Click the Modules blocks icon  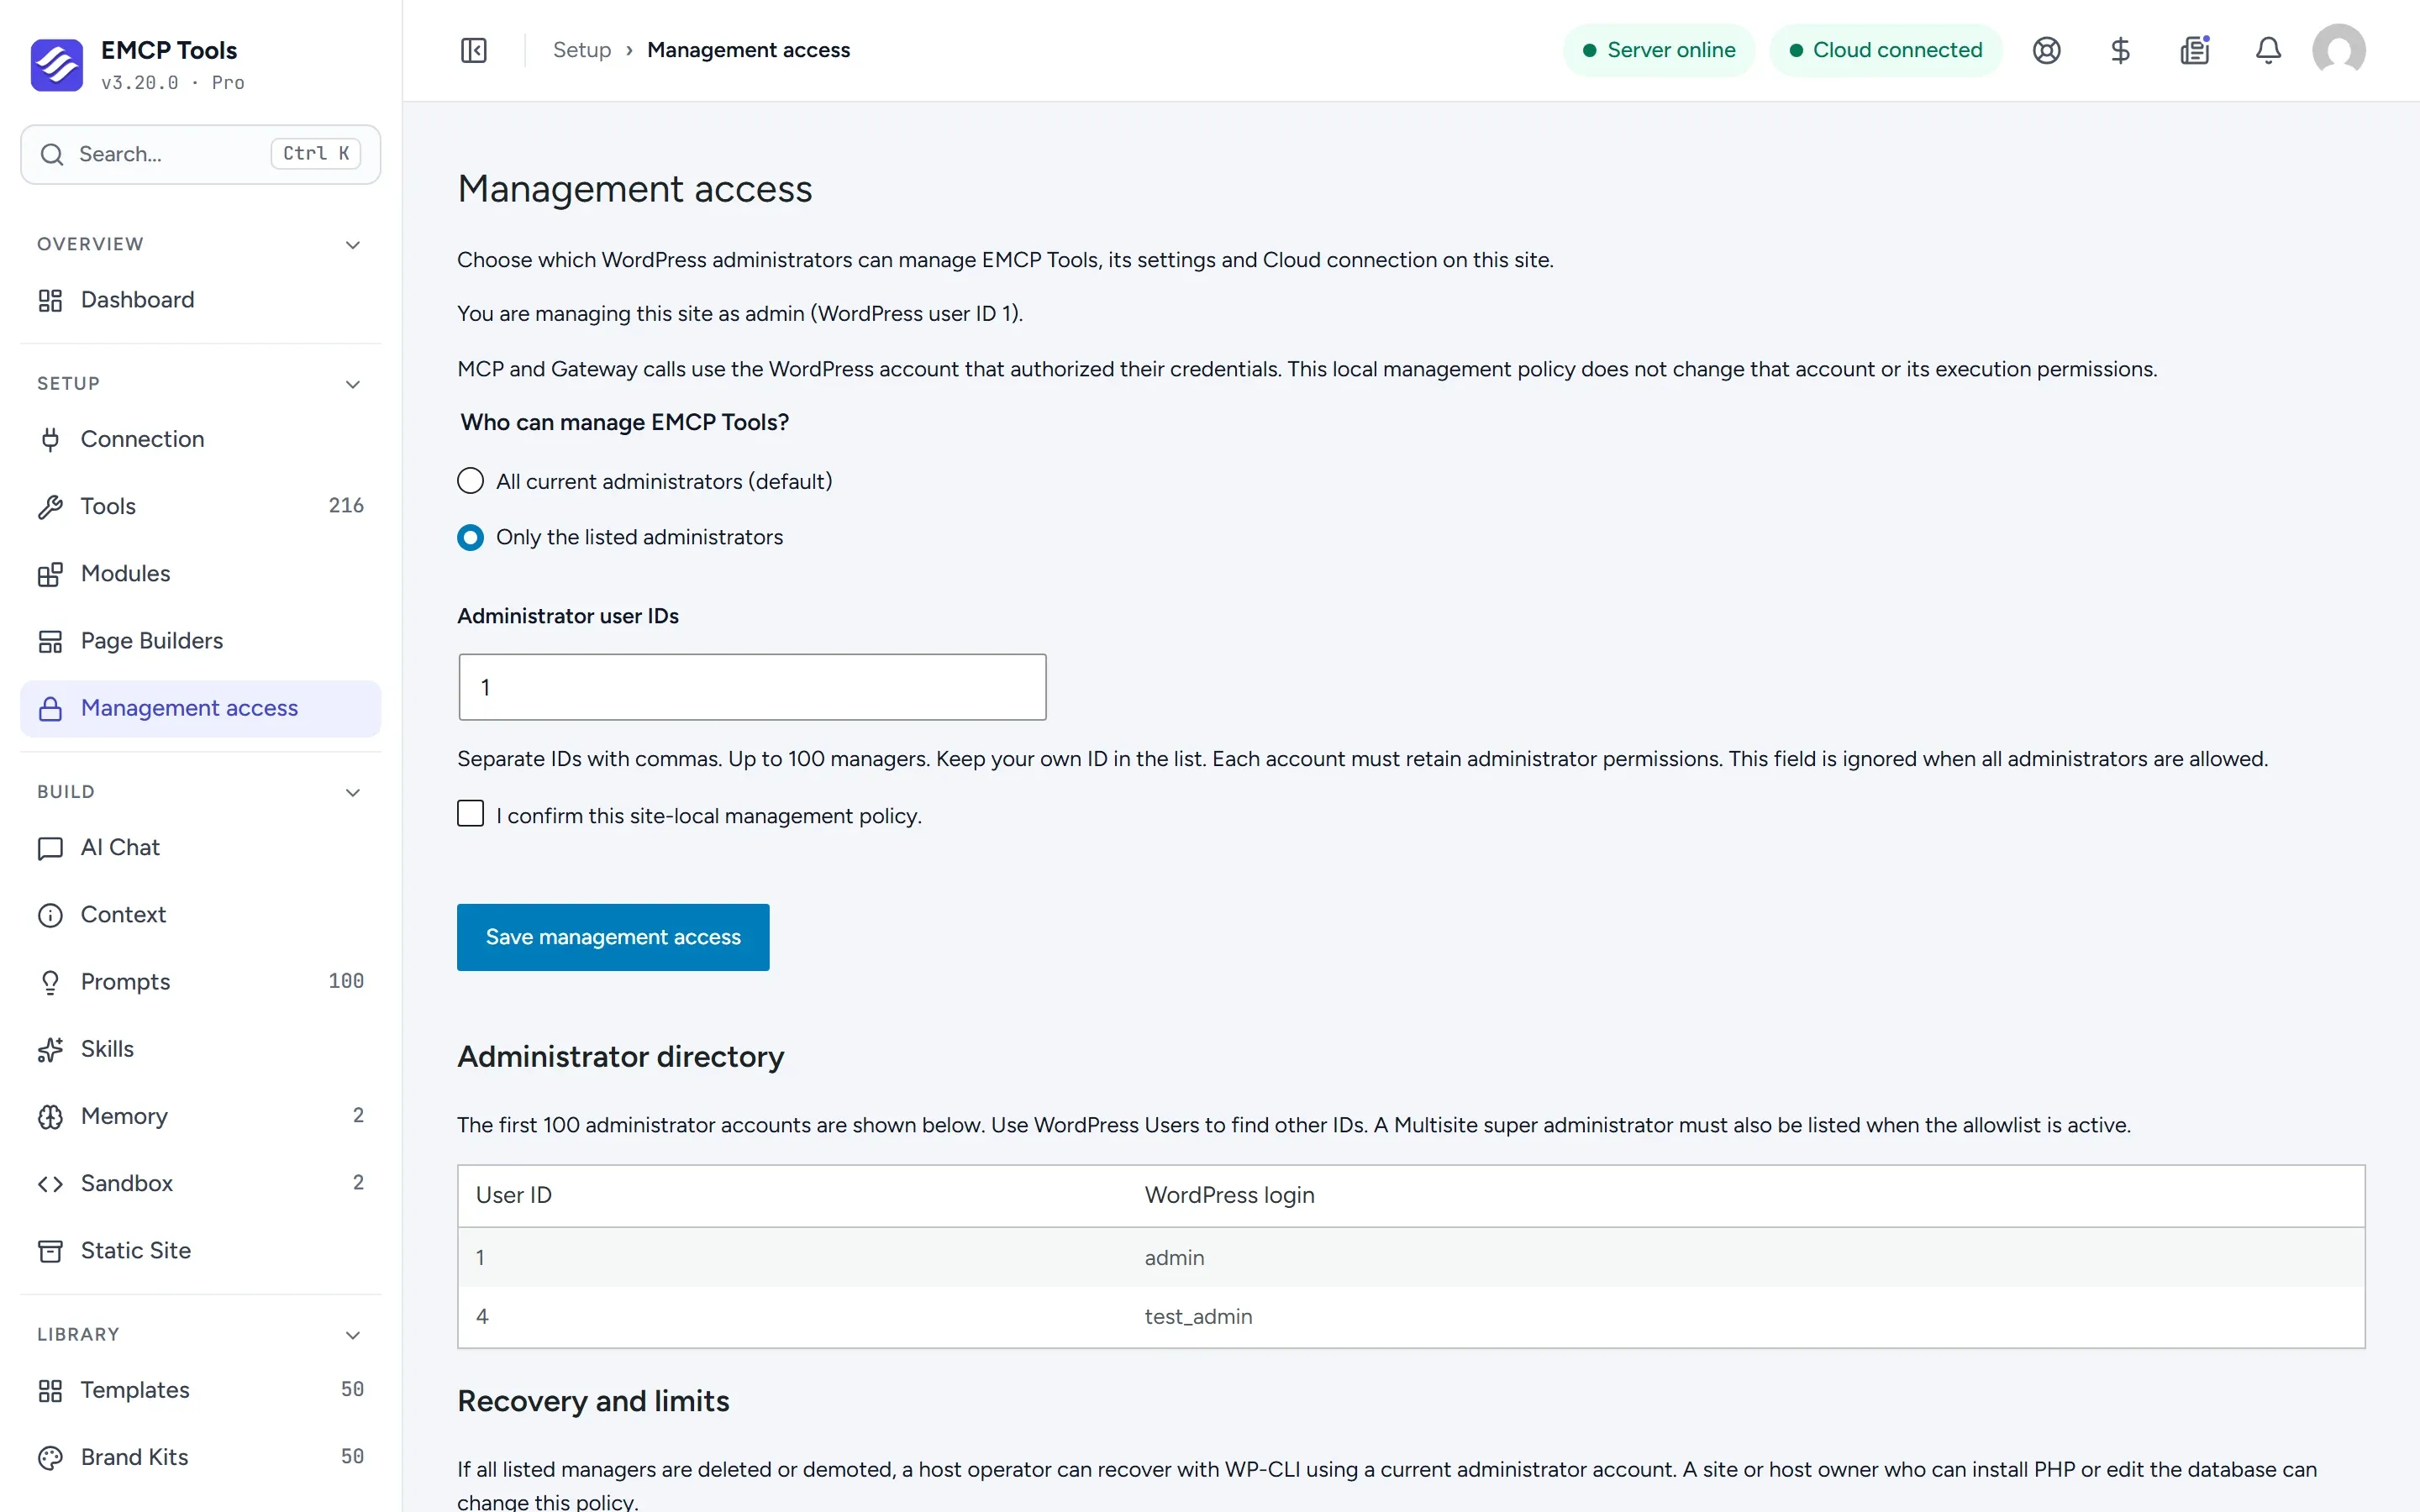point(50,574)
